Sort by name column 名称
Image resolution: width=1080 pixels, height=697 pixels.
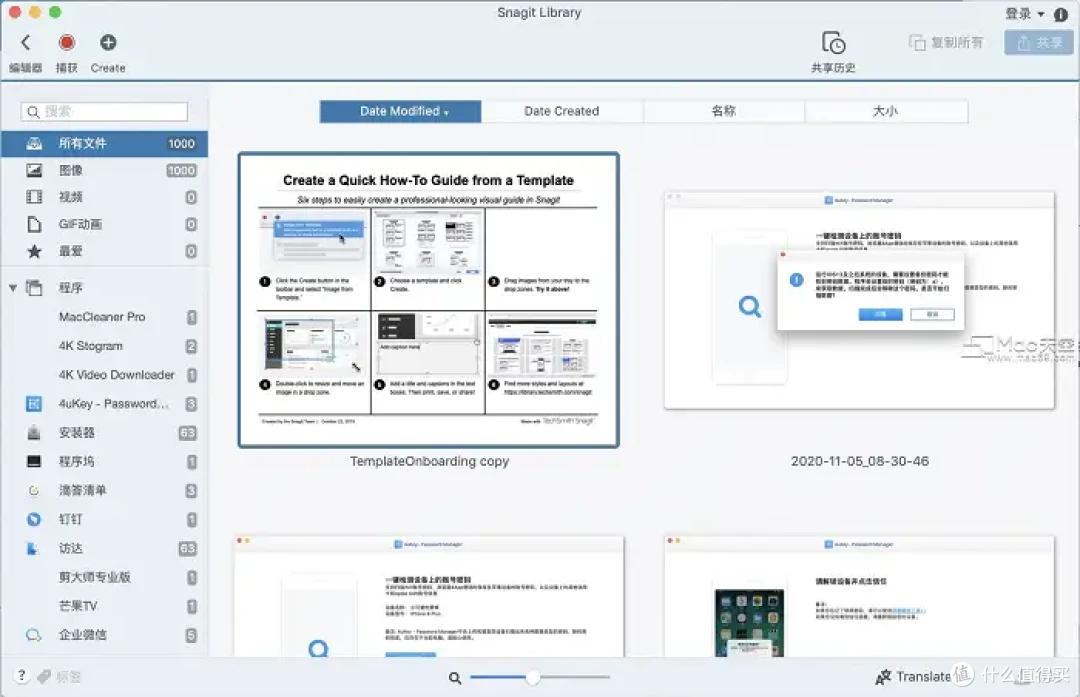724,112
